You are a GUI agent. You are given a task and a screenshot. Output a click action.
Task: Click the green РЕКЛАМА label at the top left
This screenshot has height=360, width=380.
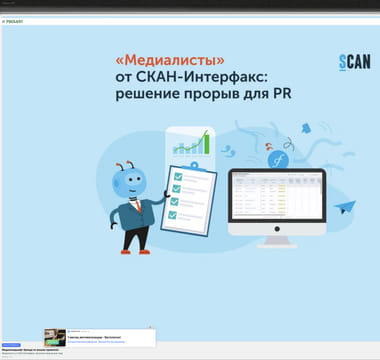point(14,21)
